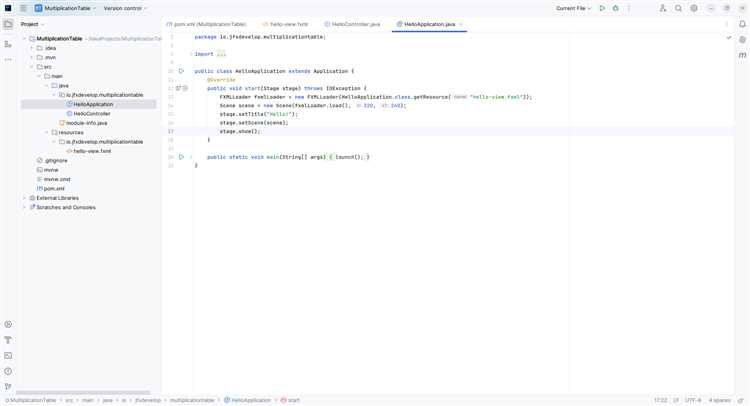750x406 pixels.
Task: Run the current file
Action: tap(602, 8)
